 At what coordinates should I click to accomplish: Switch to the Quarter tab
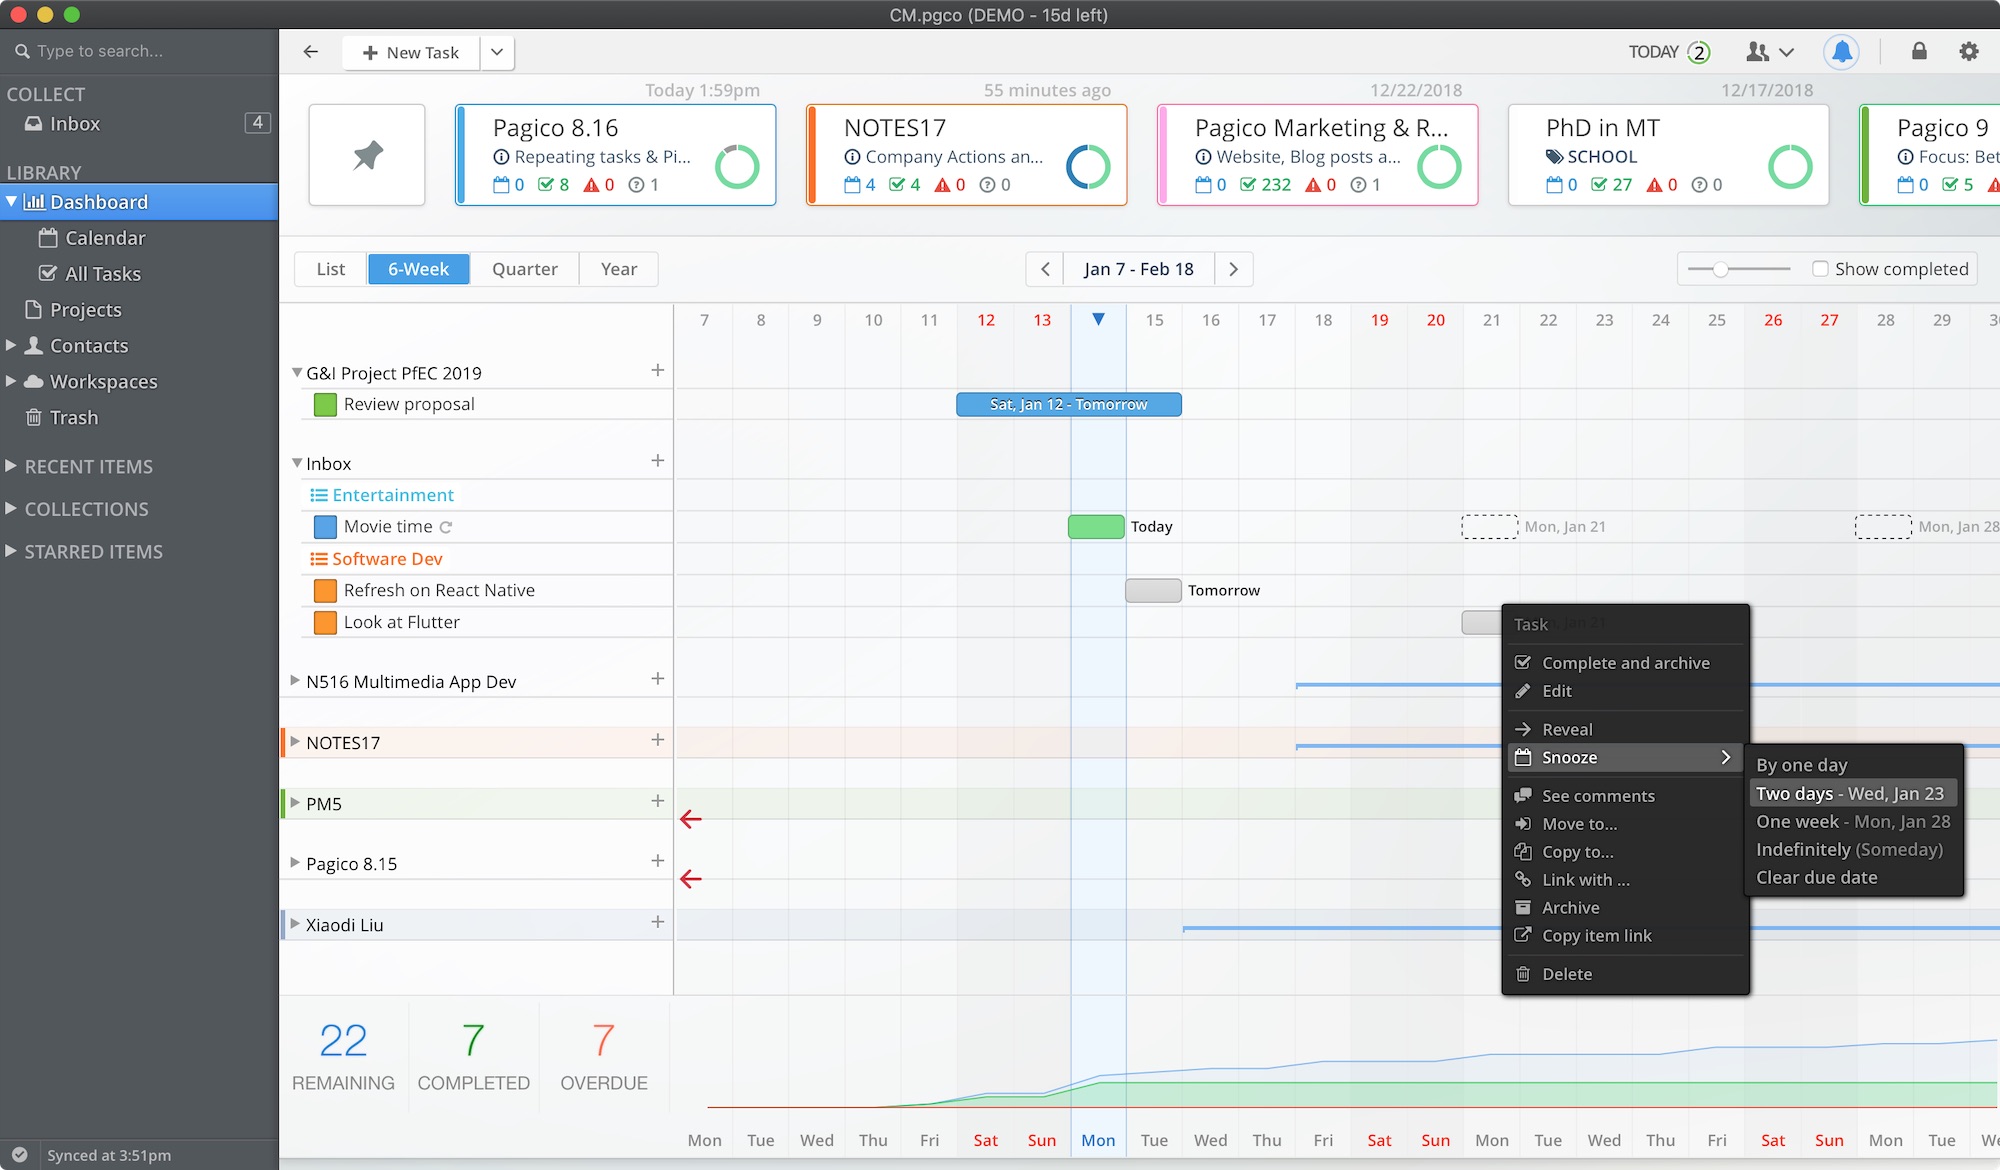click(x=525, y=269)
